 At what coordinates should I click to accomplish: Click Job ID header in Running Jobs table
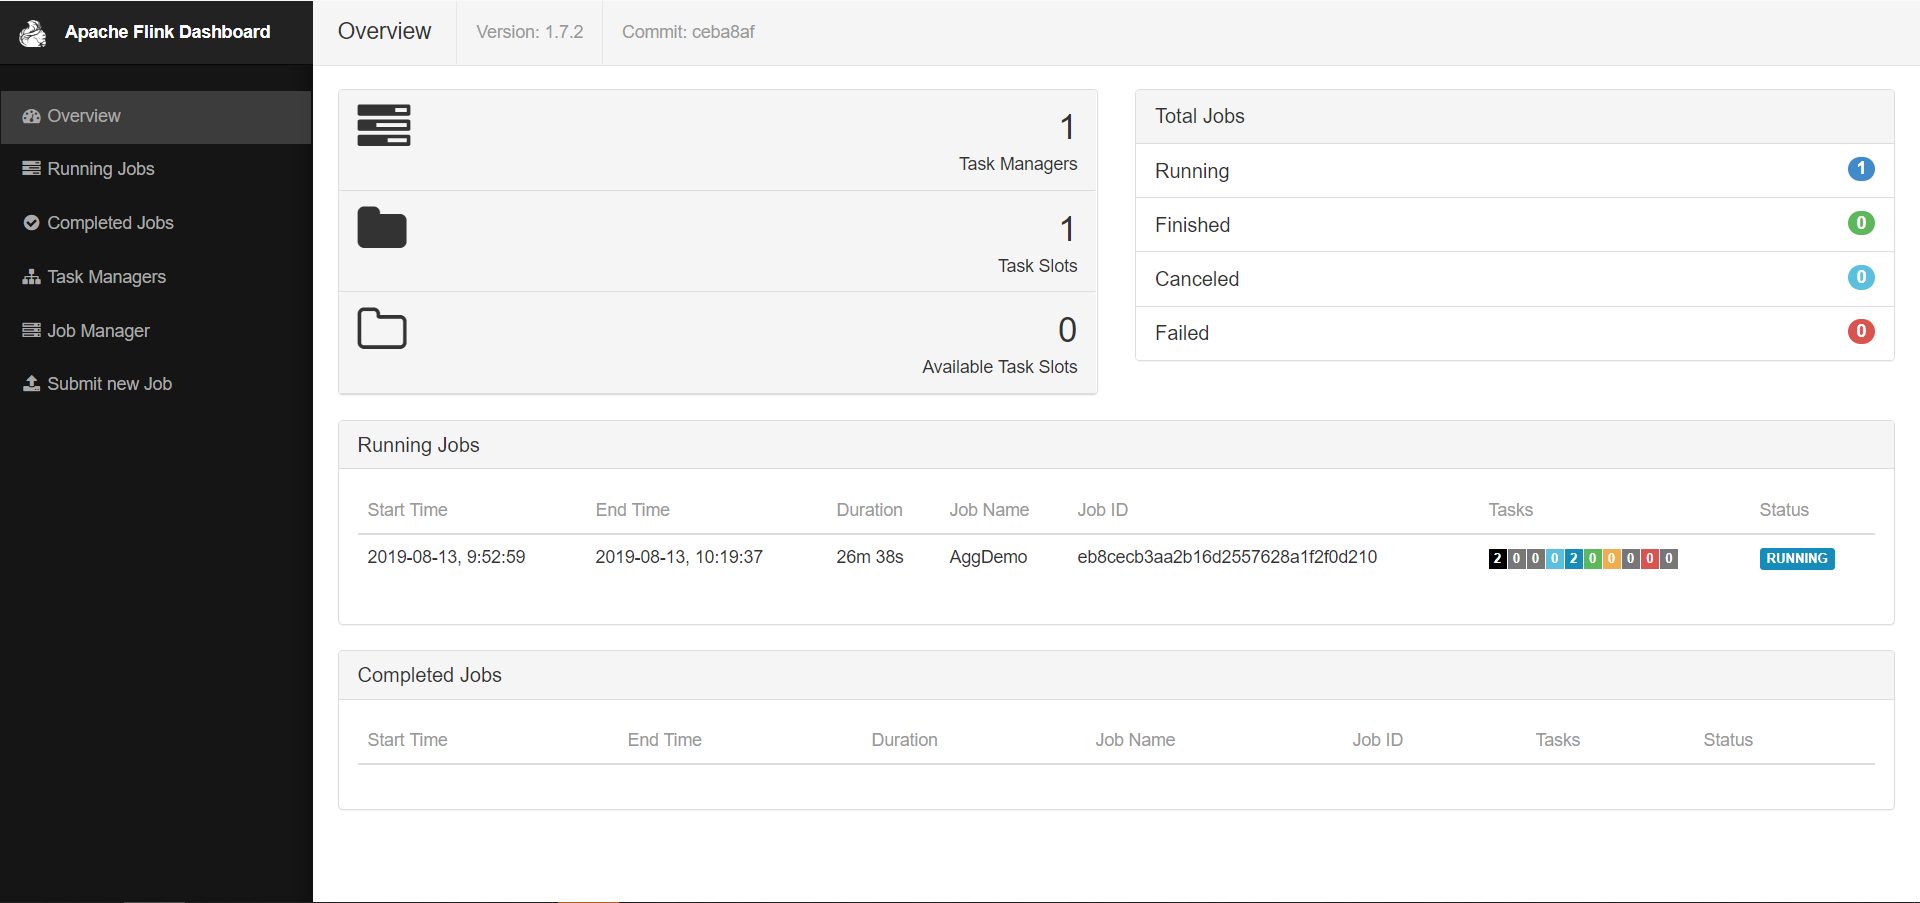tap(1102, 510)
